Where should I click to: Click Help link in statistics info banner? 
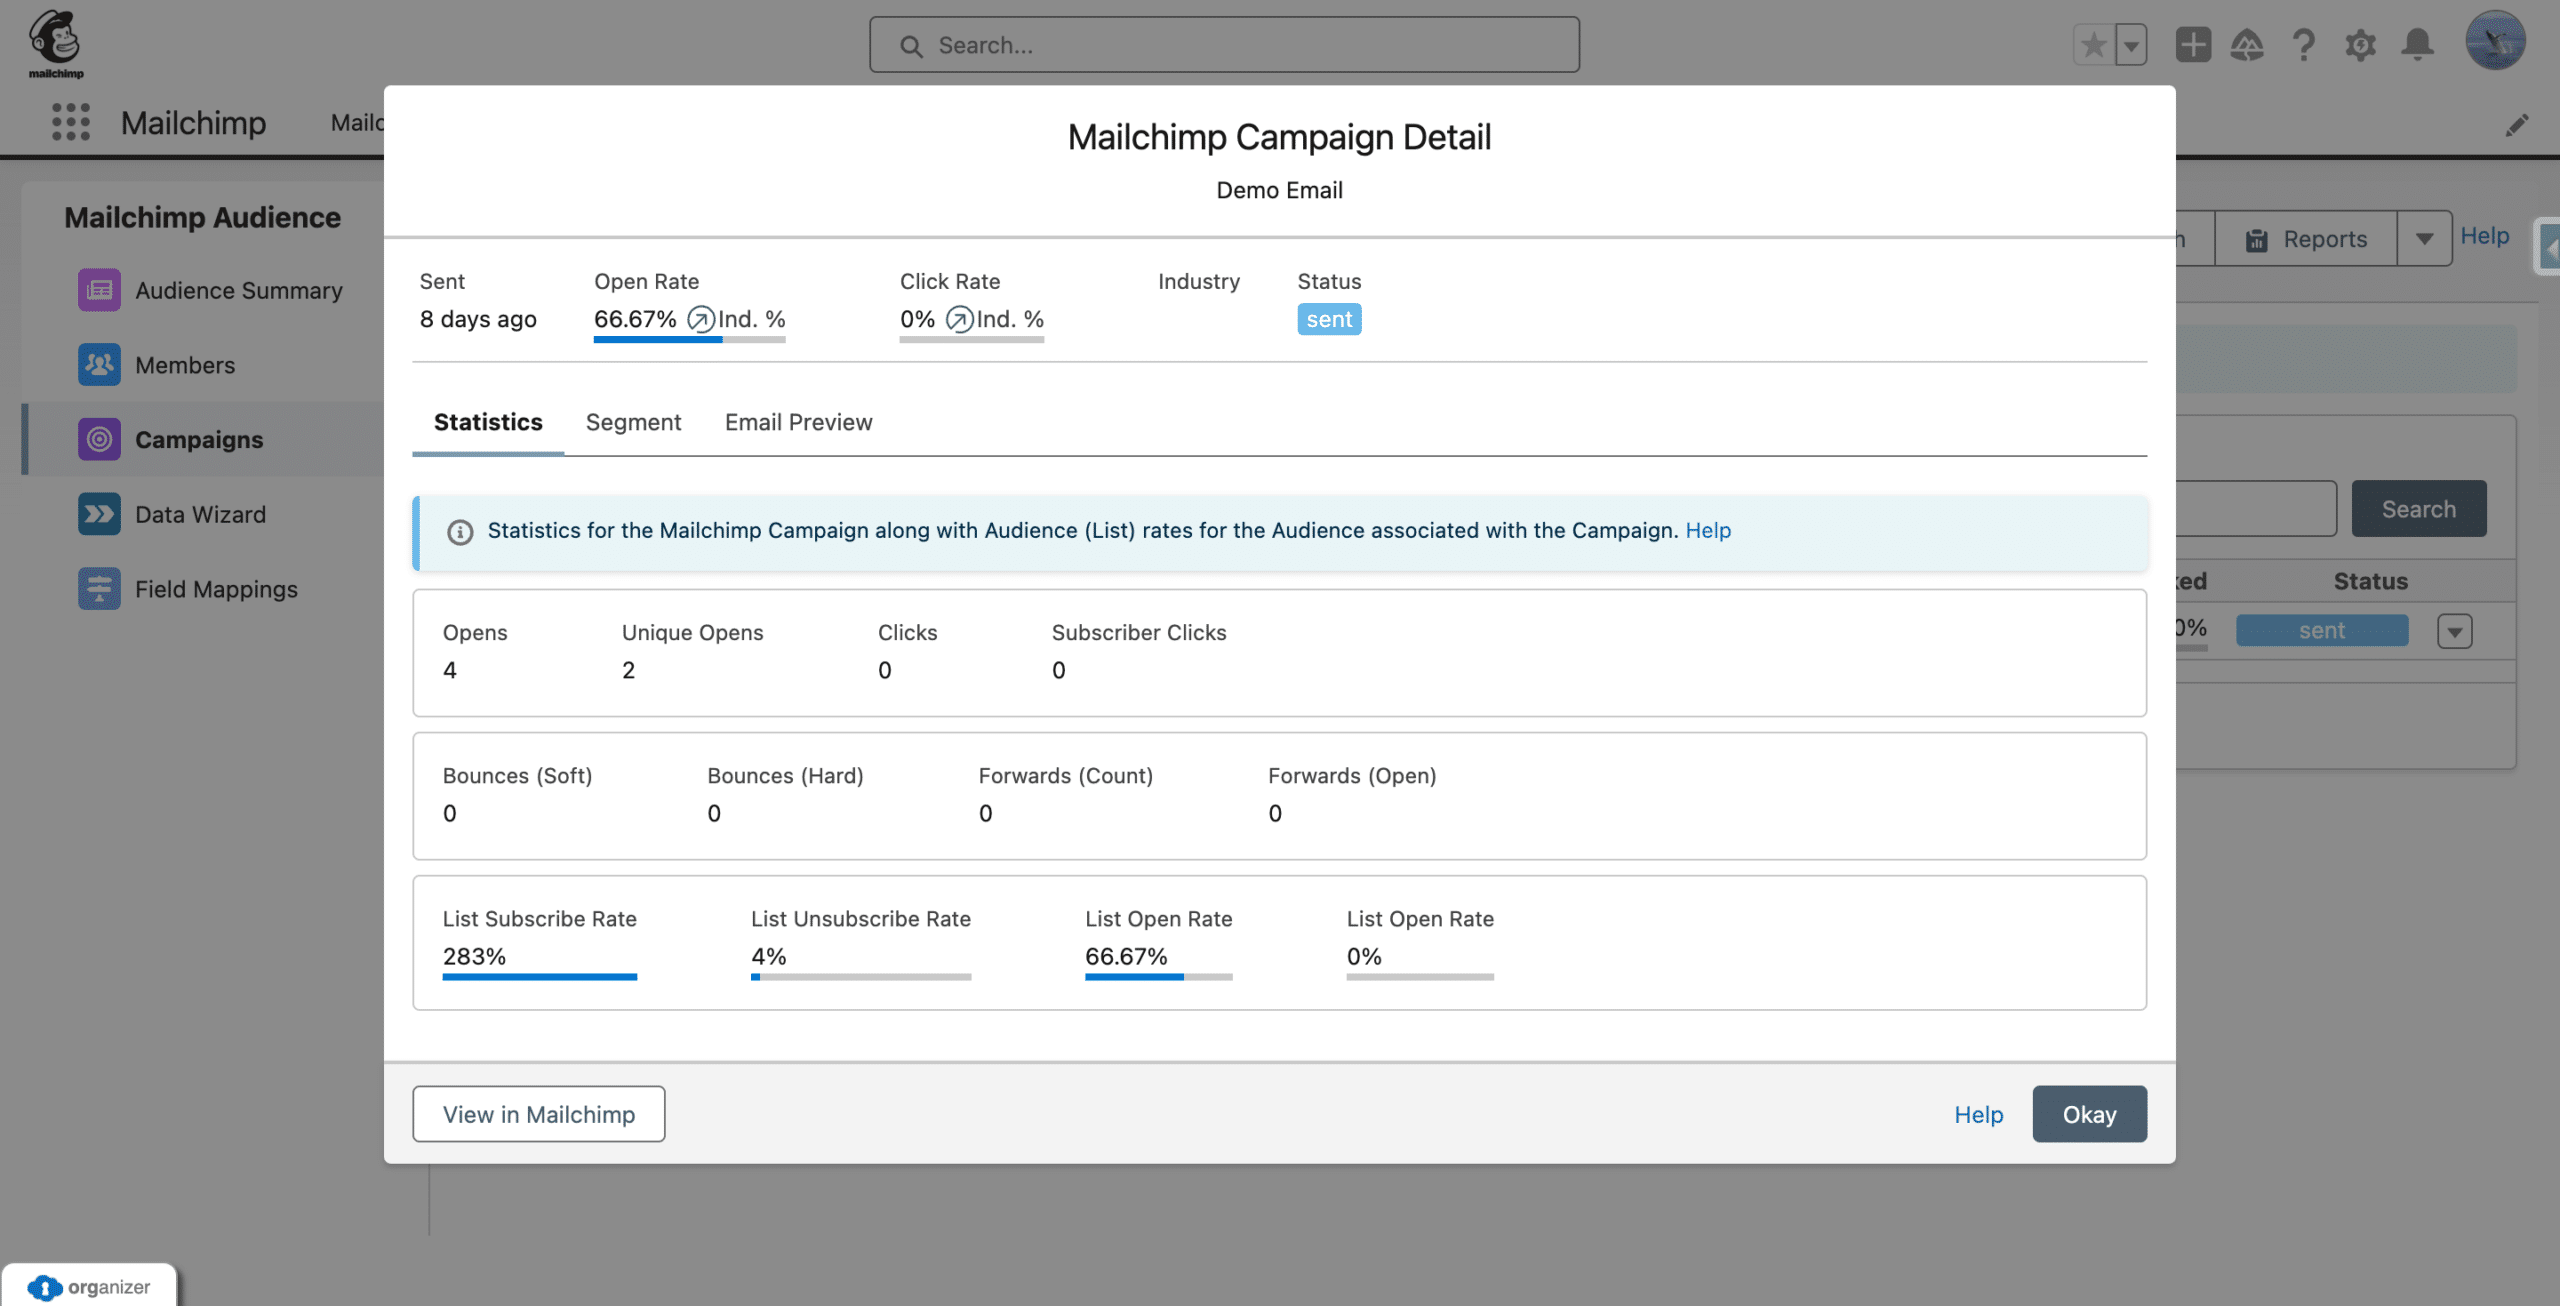(1708, 531)
